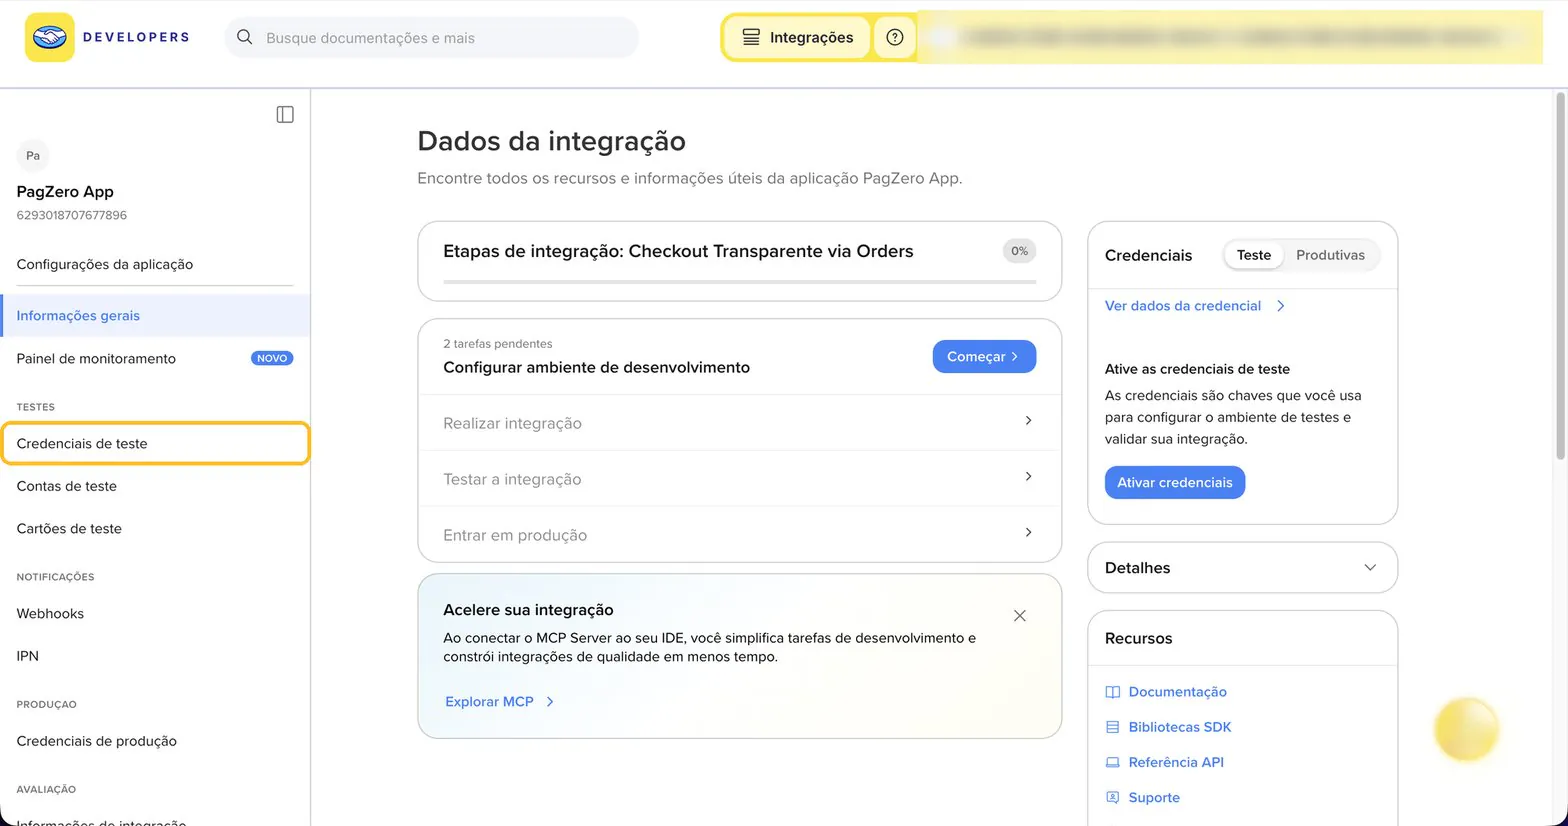Click the floating yellow circle button
Screen dimensions: 1568x826
(x=1467, y=730)
